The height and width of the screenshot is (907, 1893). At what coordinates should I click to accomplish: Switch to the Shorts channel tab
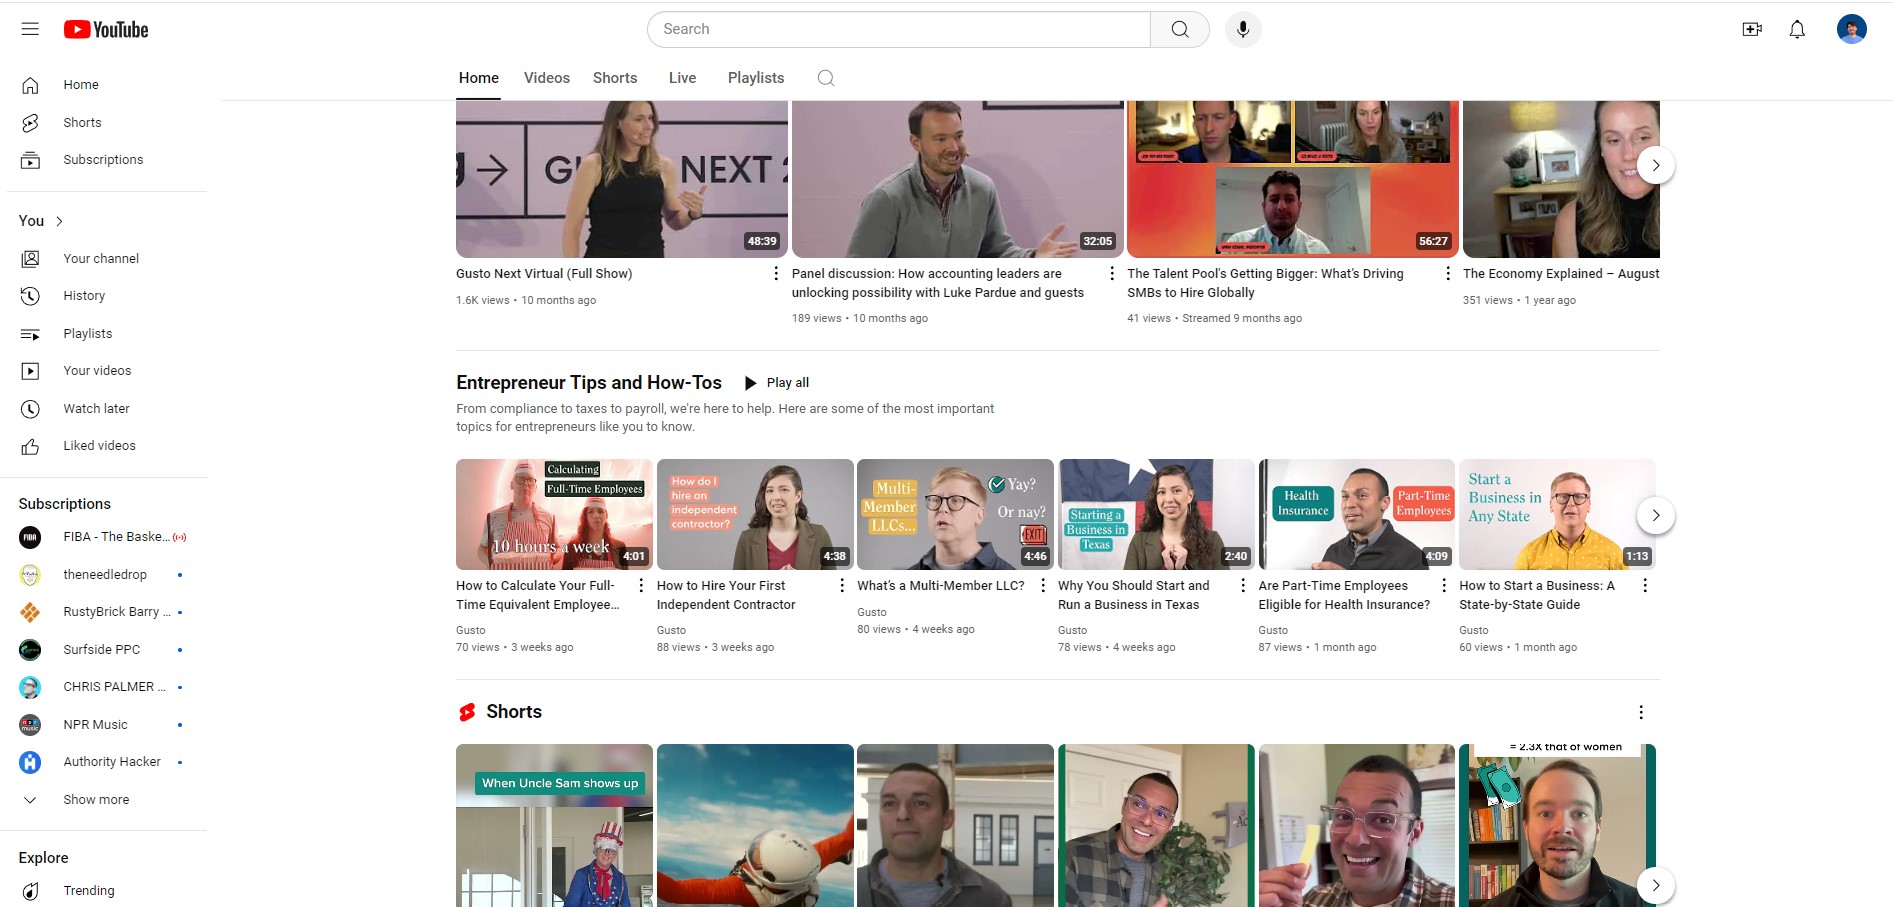coord(615,78)
